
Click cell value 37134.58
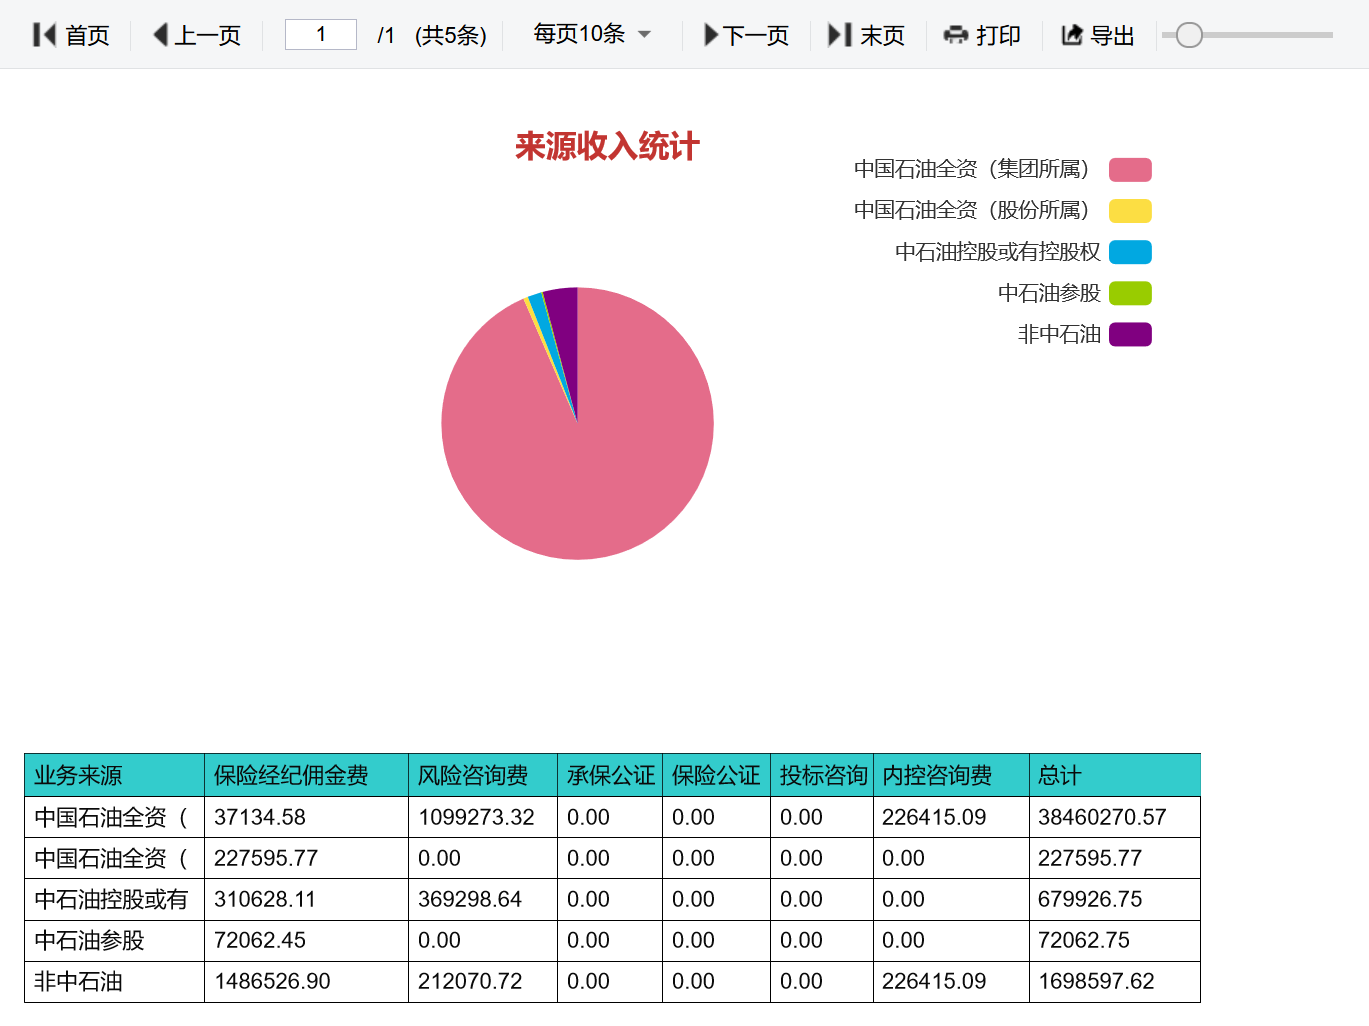(x=260, y=817)
